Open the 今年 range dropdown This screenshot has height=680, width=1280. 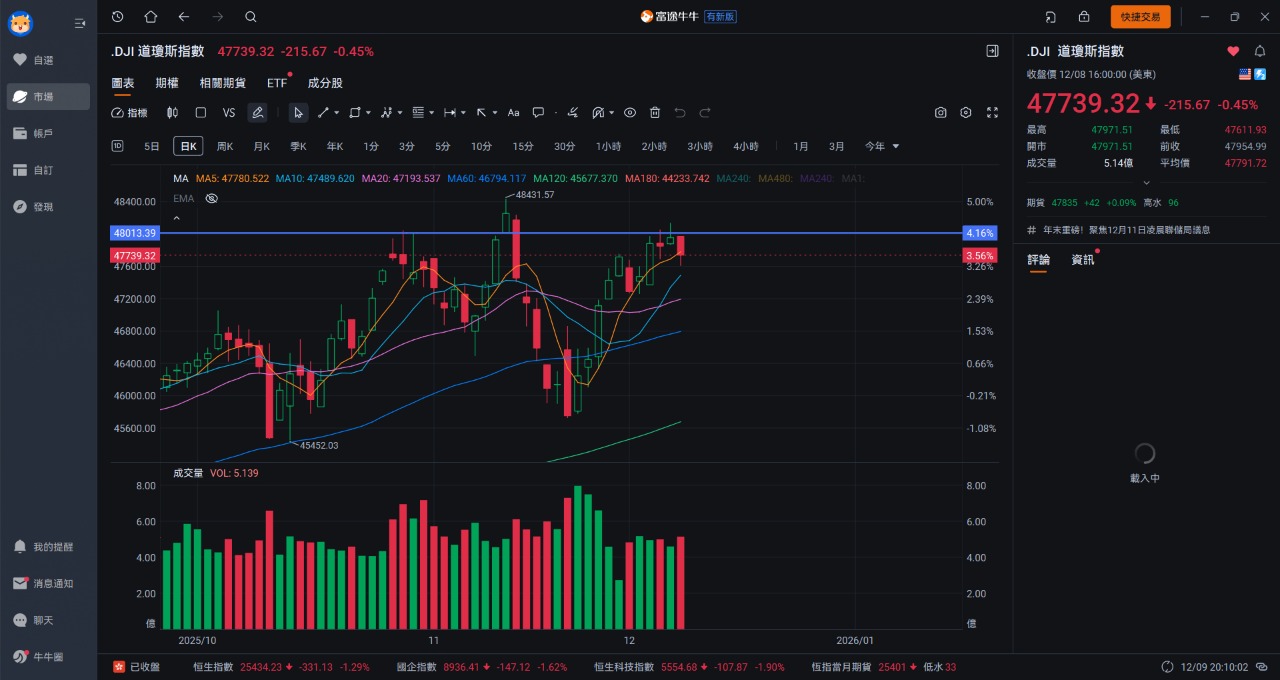point(882,146)
